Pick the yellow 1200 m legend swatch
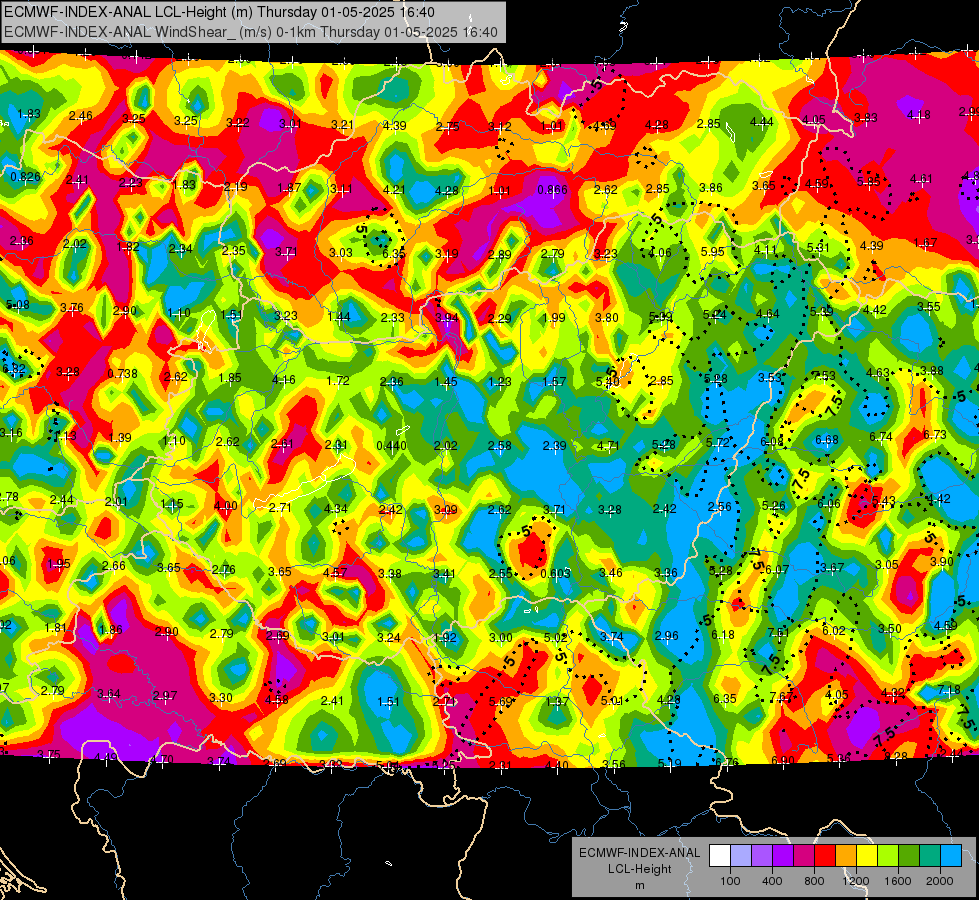 tap(867, 855)
